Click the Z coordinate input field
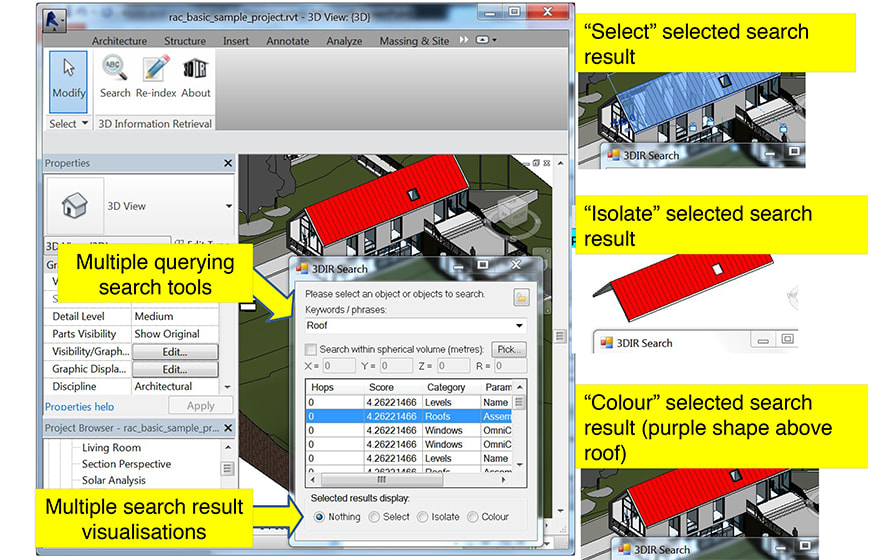Screen dimensions: 880x560 (x=453, y=366)
